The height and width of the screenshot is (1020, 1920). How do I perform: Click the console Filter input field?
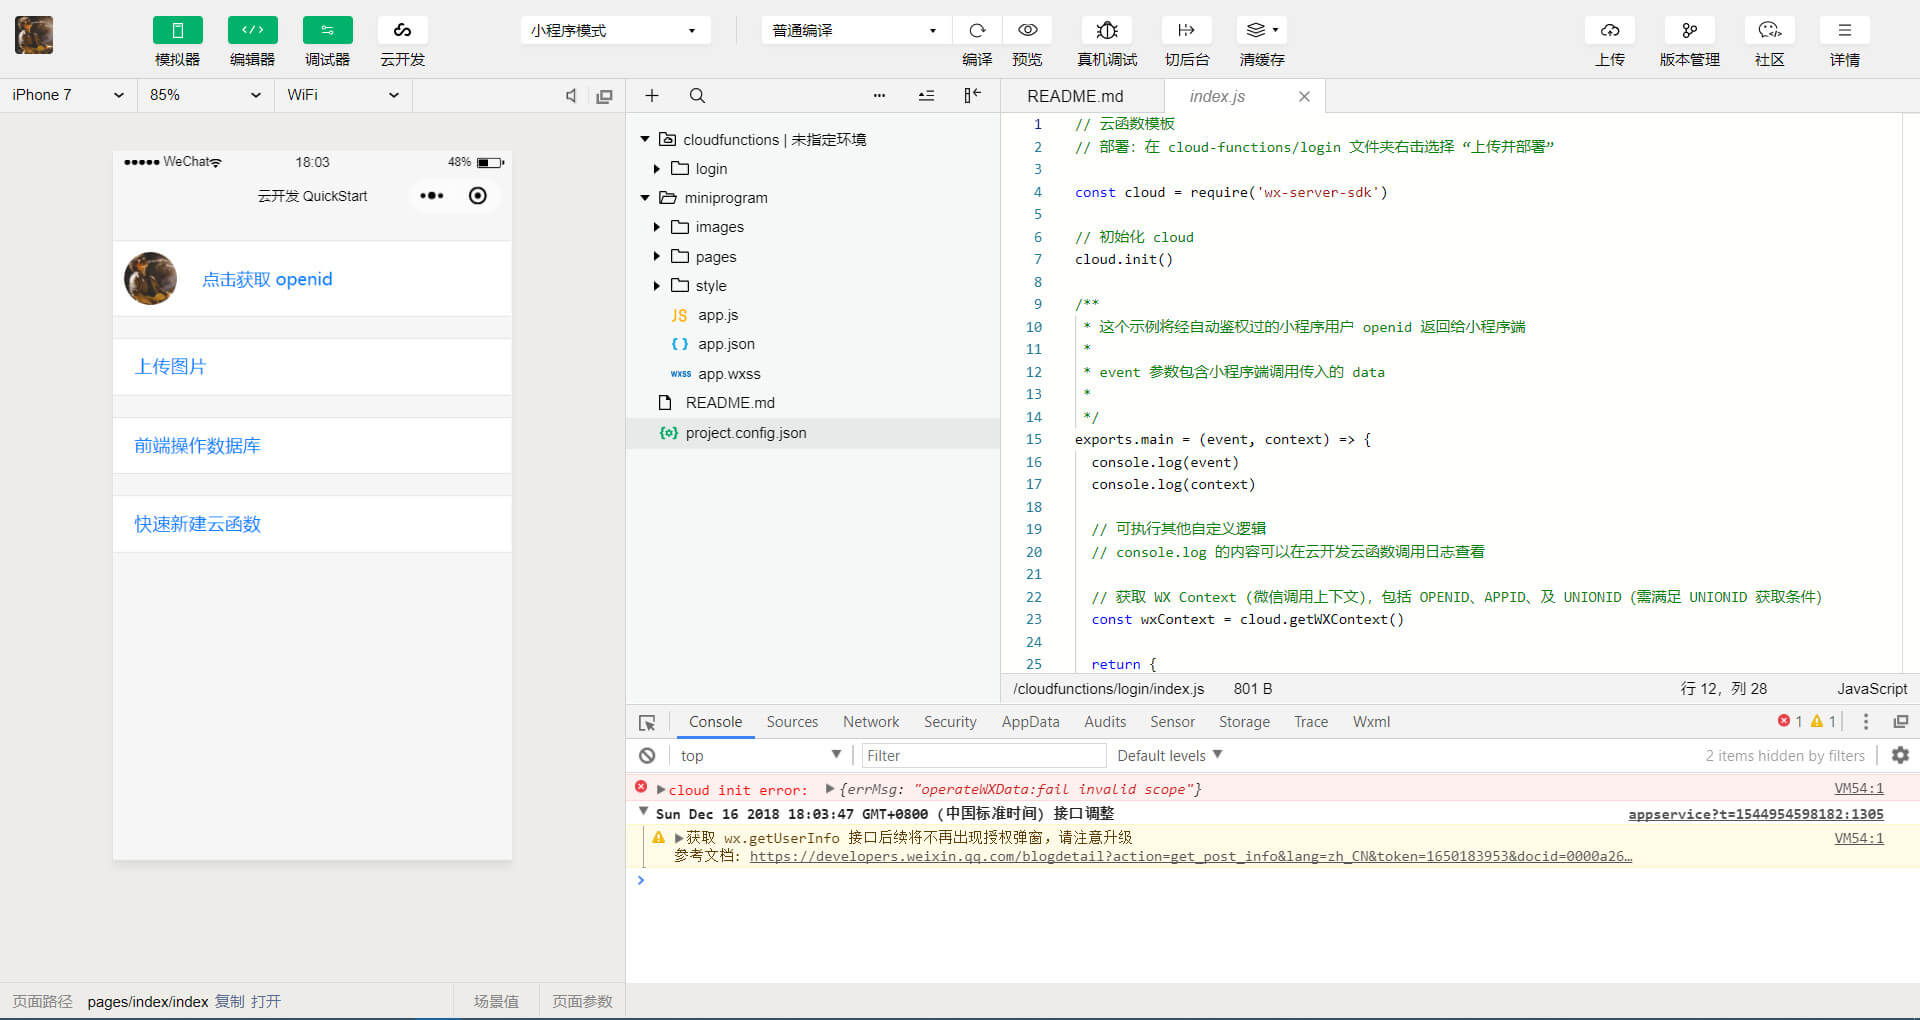coord(984,756)
